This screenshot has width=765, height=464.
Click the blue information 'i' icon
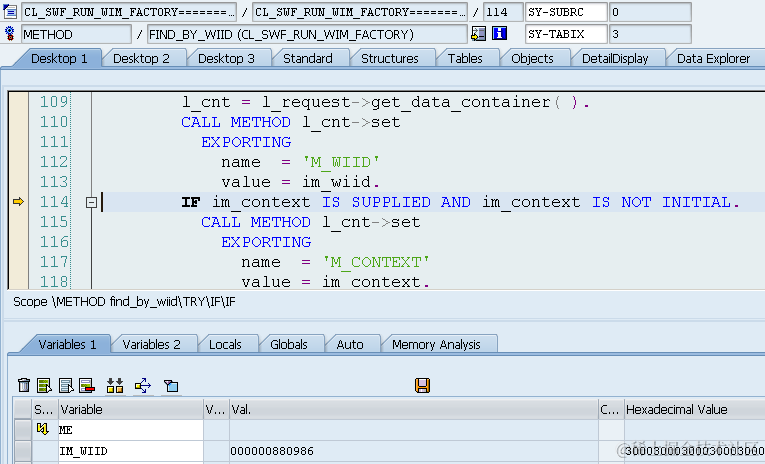(500, 34)
